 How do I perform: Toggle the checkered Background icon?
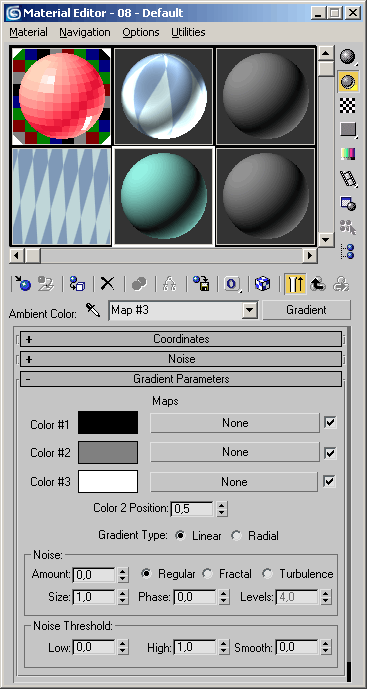click(x=347, y=105)
